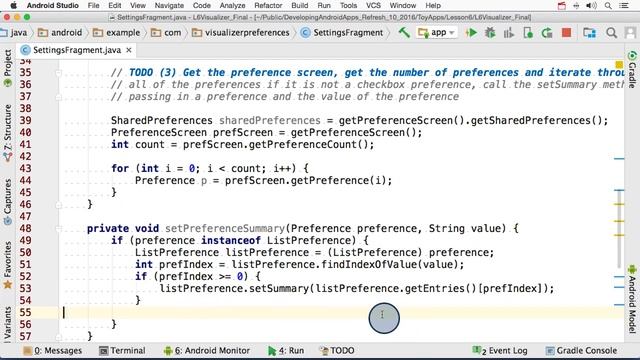Open the View menu
The height and width of the screenshot is (360, 640).
138,5
